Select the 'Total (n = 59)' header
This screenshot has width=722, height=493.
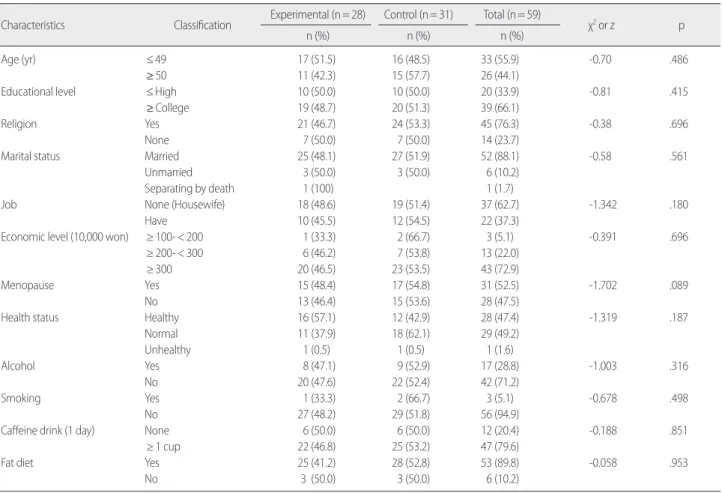[512, 15]
